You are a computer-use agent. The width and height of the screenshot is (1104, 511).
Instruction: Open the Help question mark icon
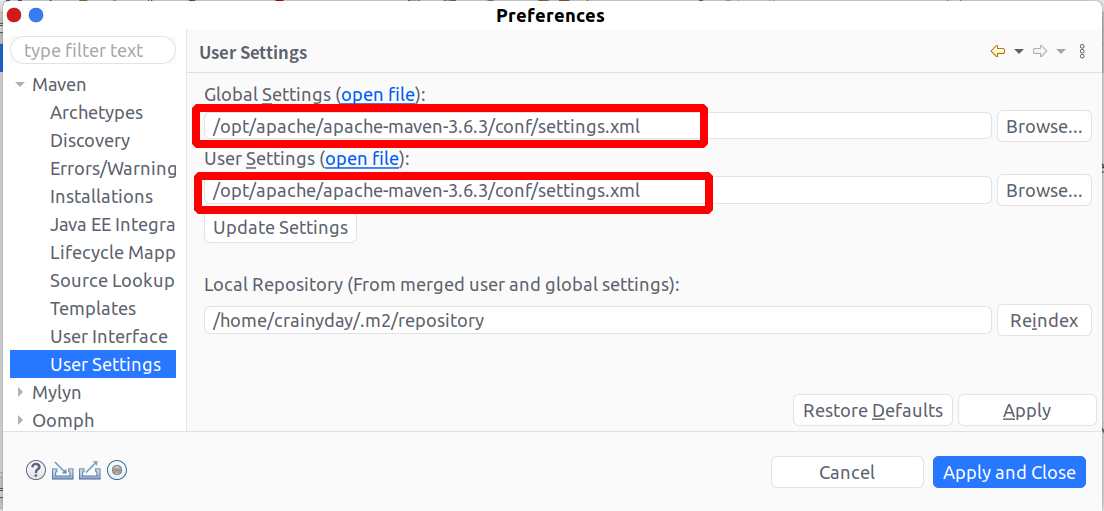coord(36,470)
